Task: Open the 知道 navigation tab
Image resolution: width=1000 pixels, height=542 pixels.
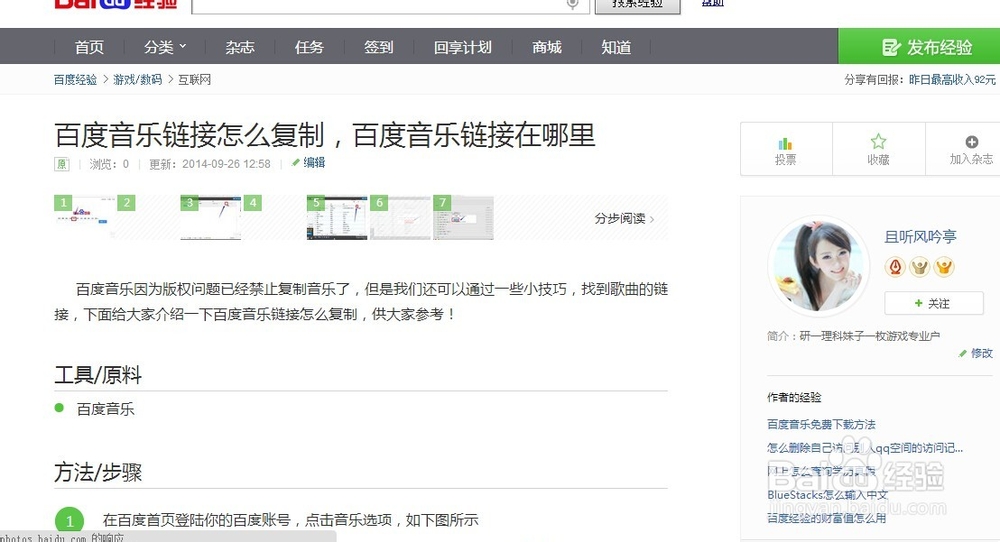Action: 616,47
